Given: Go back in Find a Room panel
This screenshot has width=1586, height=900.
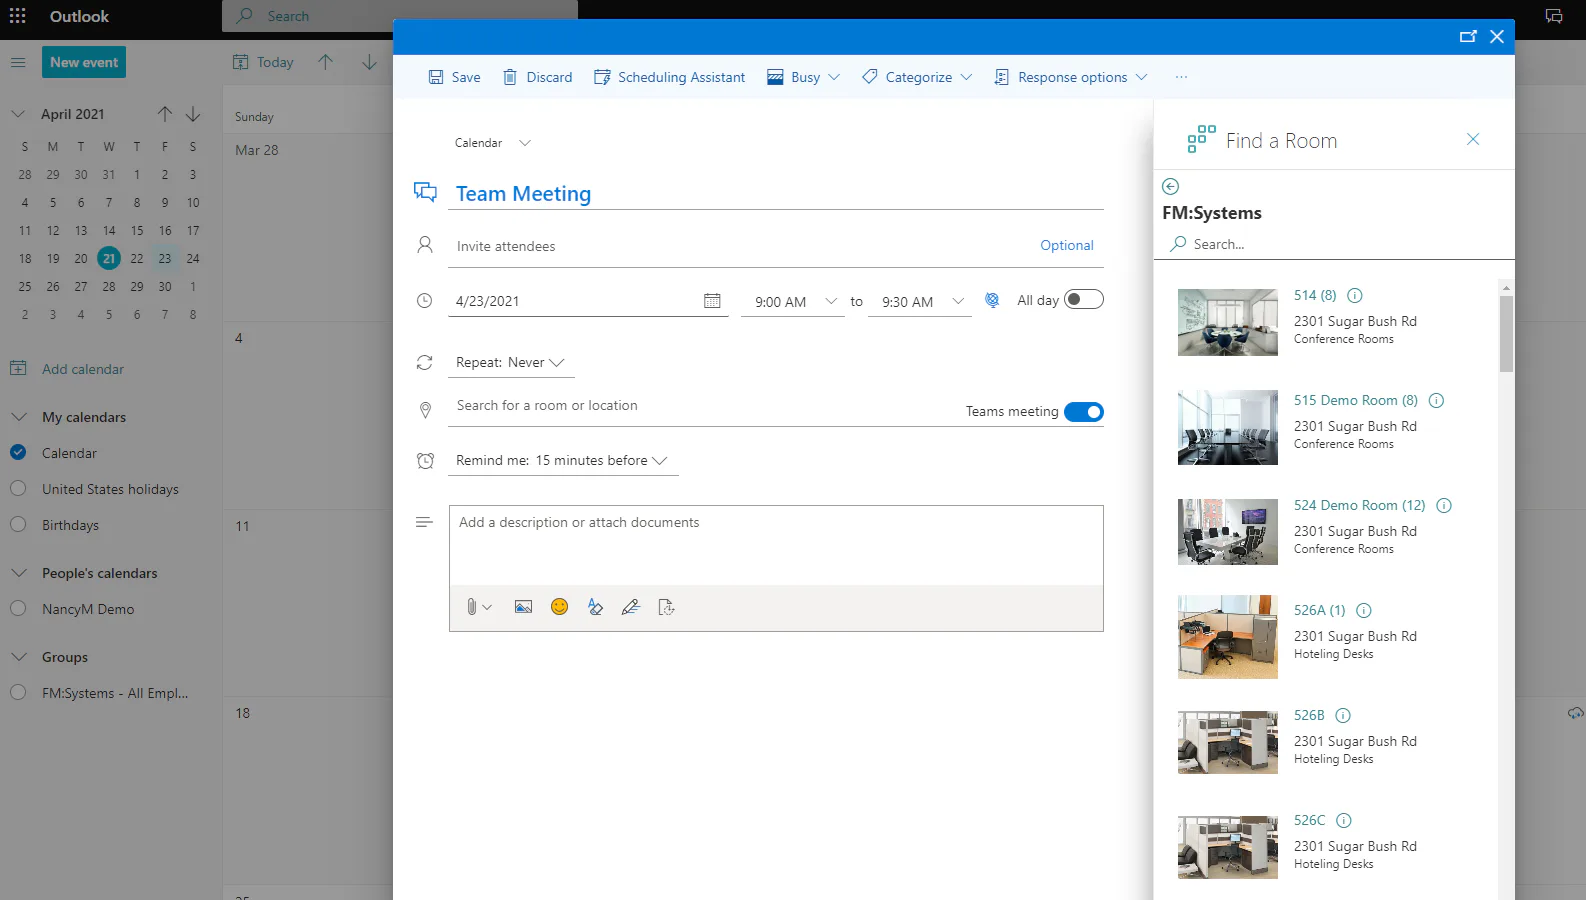Looking at the screenshot, I should (x=1171, y=186).
